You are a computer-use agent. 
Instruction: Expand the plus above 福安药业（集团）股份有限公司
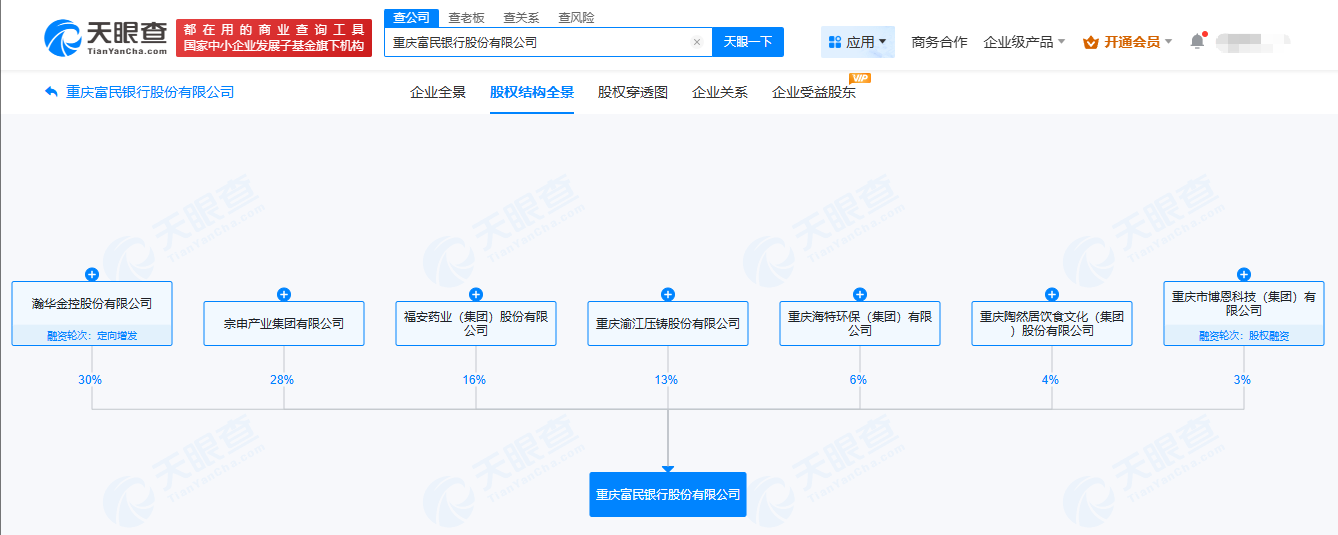point(476,294)
